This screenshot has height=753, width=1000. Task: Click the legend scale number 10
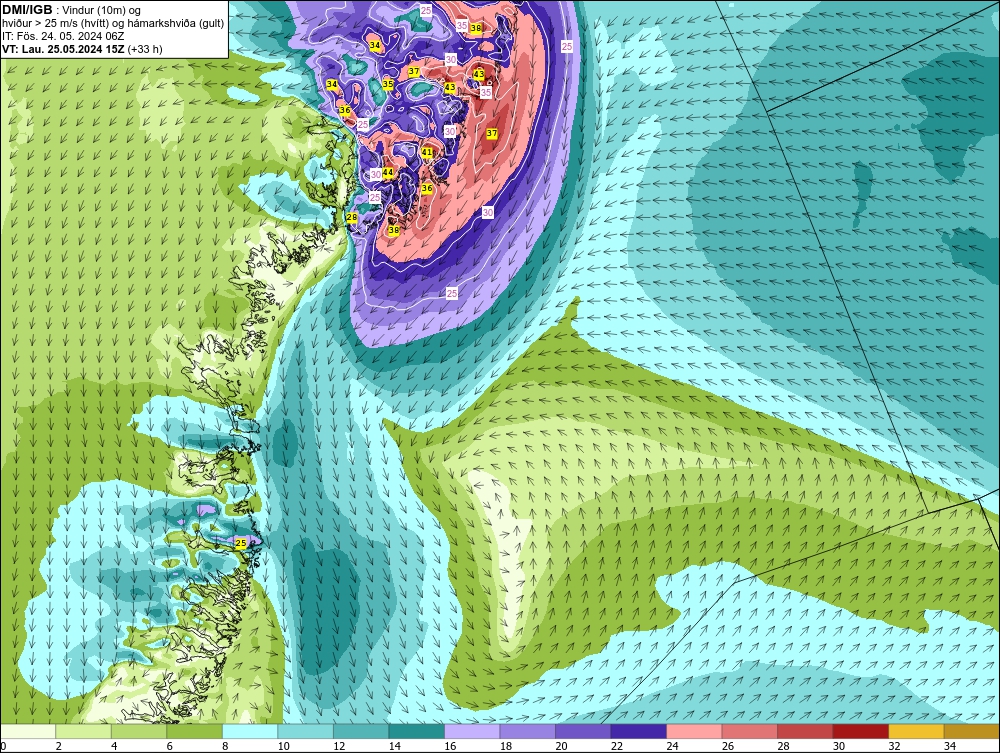coord(283,746)
